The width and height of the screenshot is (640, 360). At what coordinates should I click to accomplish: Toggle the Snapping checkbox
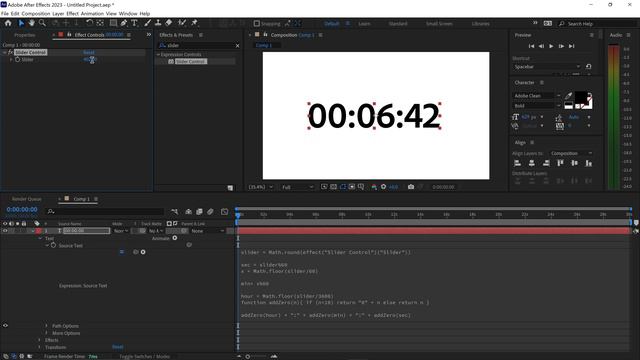tap(257, 24)
